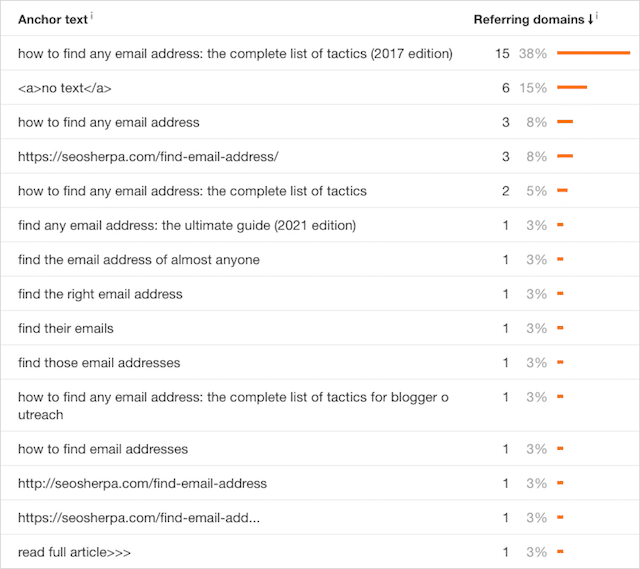Click http://seosherpa.com/find-email-address anchor
Image resolution: width=640 pixels, height=569 pixels.
click(x=142, y=483)
